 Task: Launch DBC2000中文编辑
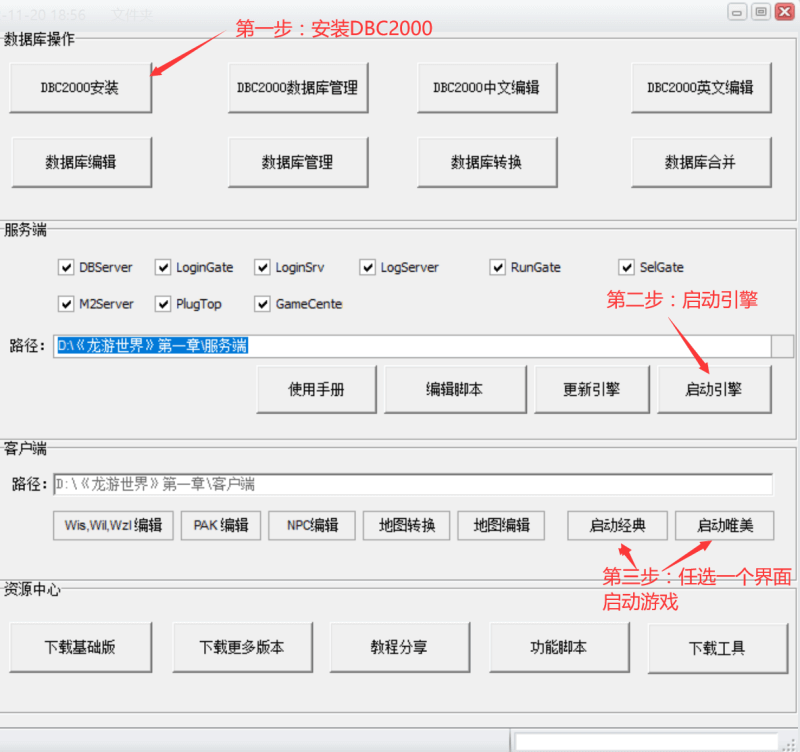pyautogui.click(x=486, y=88)
